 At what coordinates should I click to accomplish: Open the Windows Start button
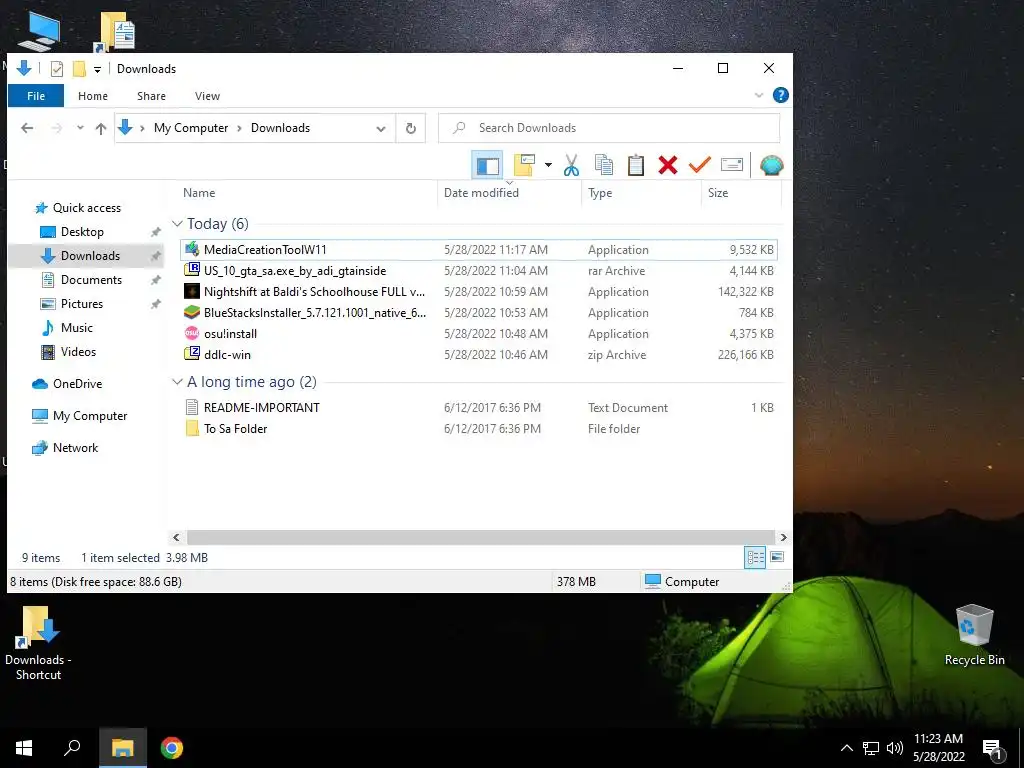(x=24, y=748)
